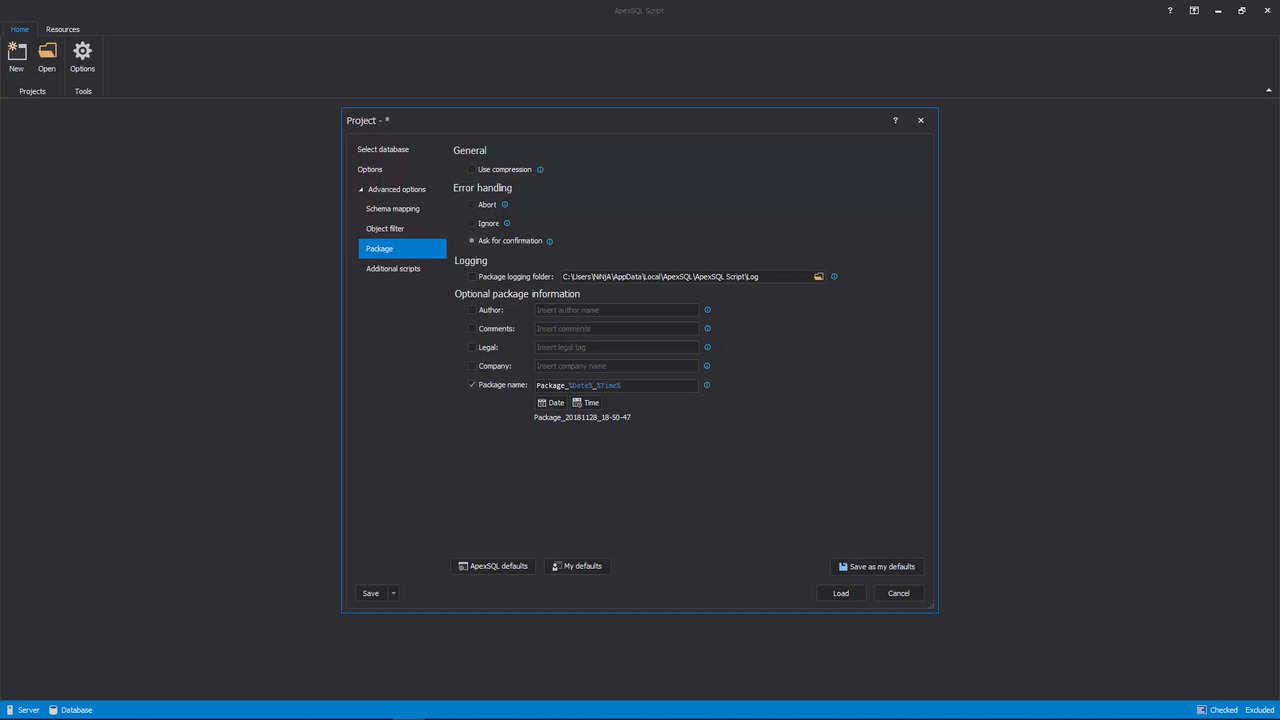This screenshot has width=1280, height=720.
Task: Click the Save as my defaults button
Action: [x=877, y=567]
